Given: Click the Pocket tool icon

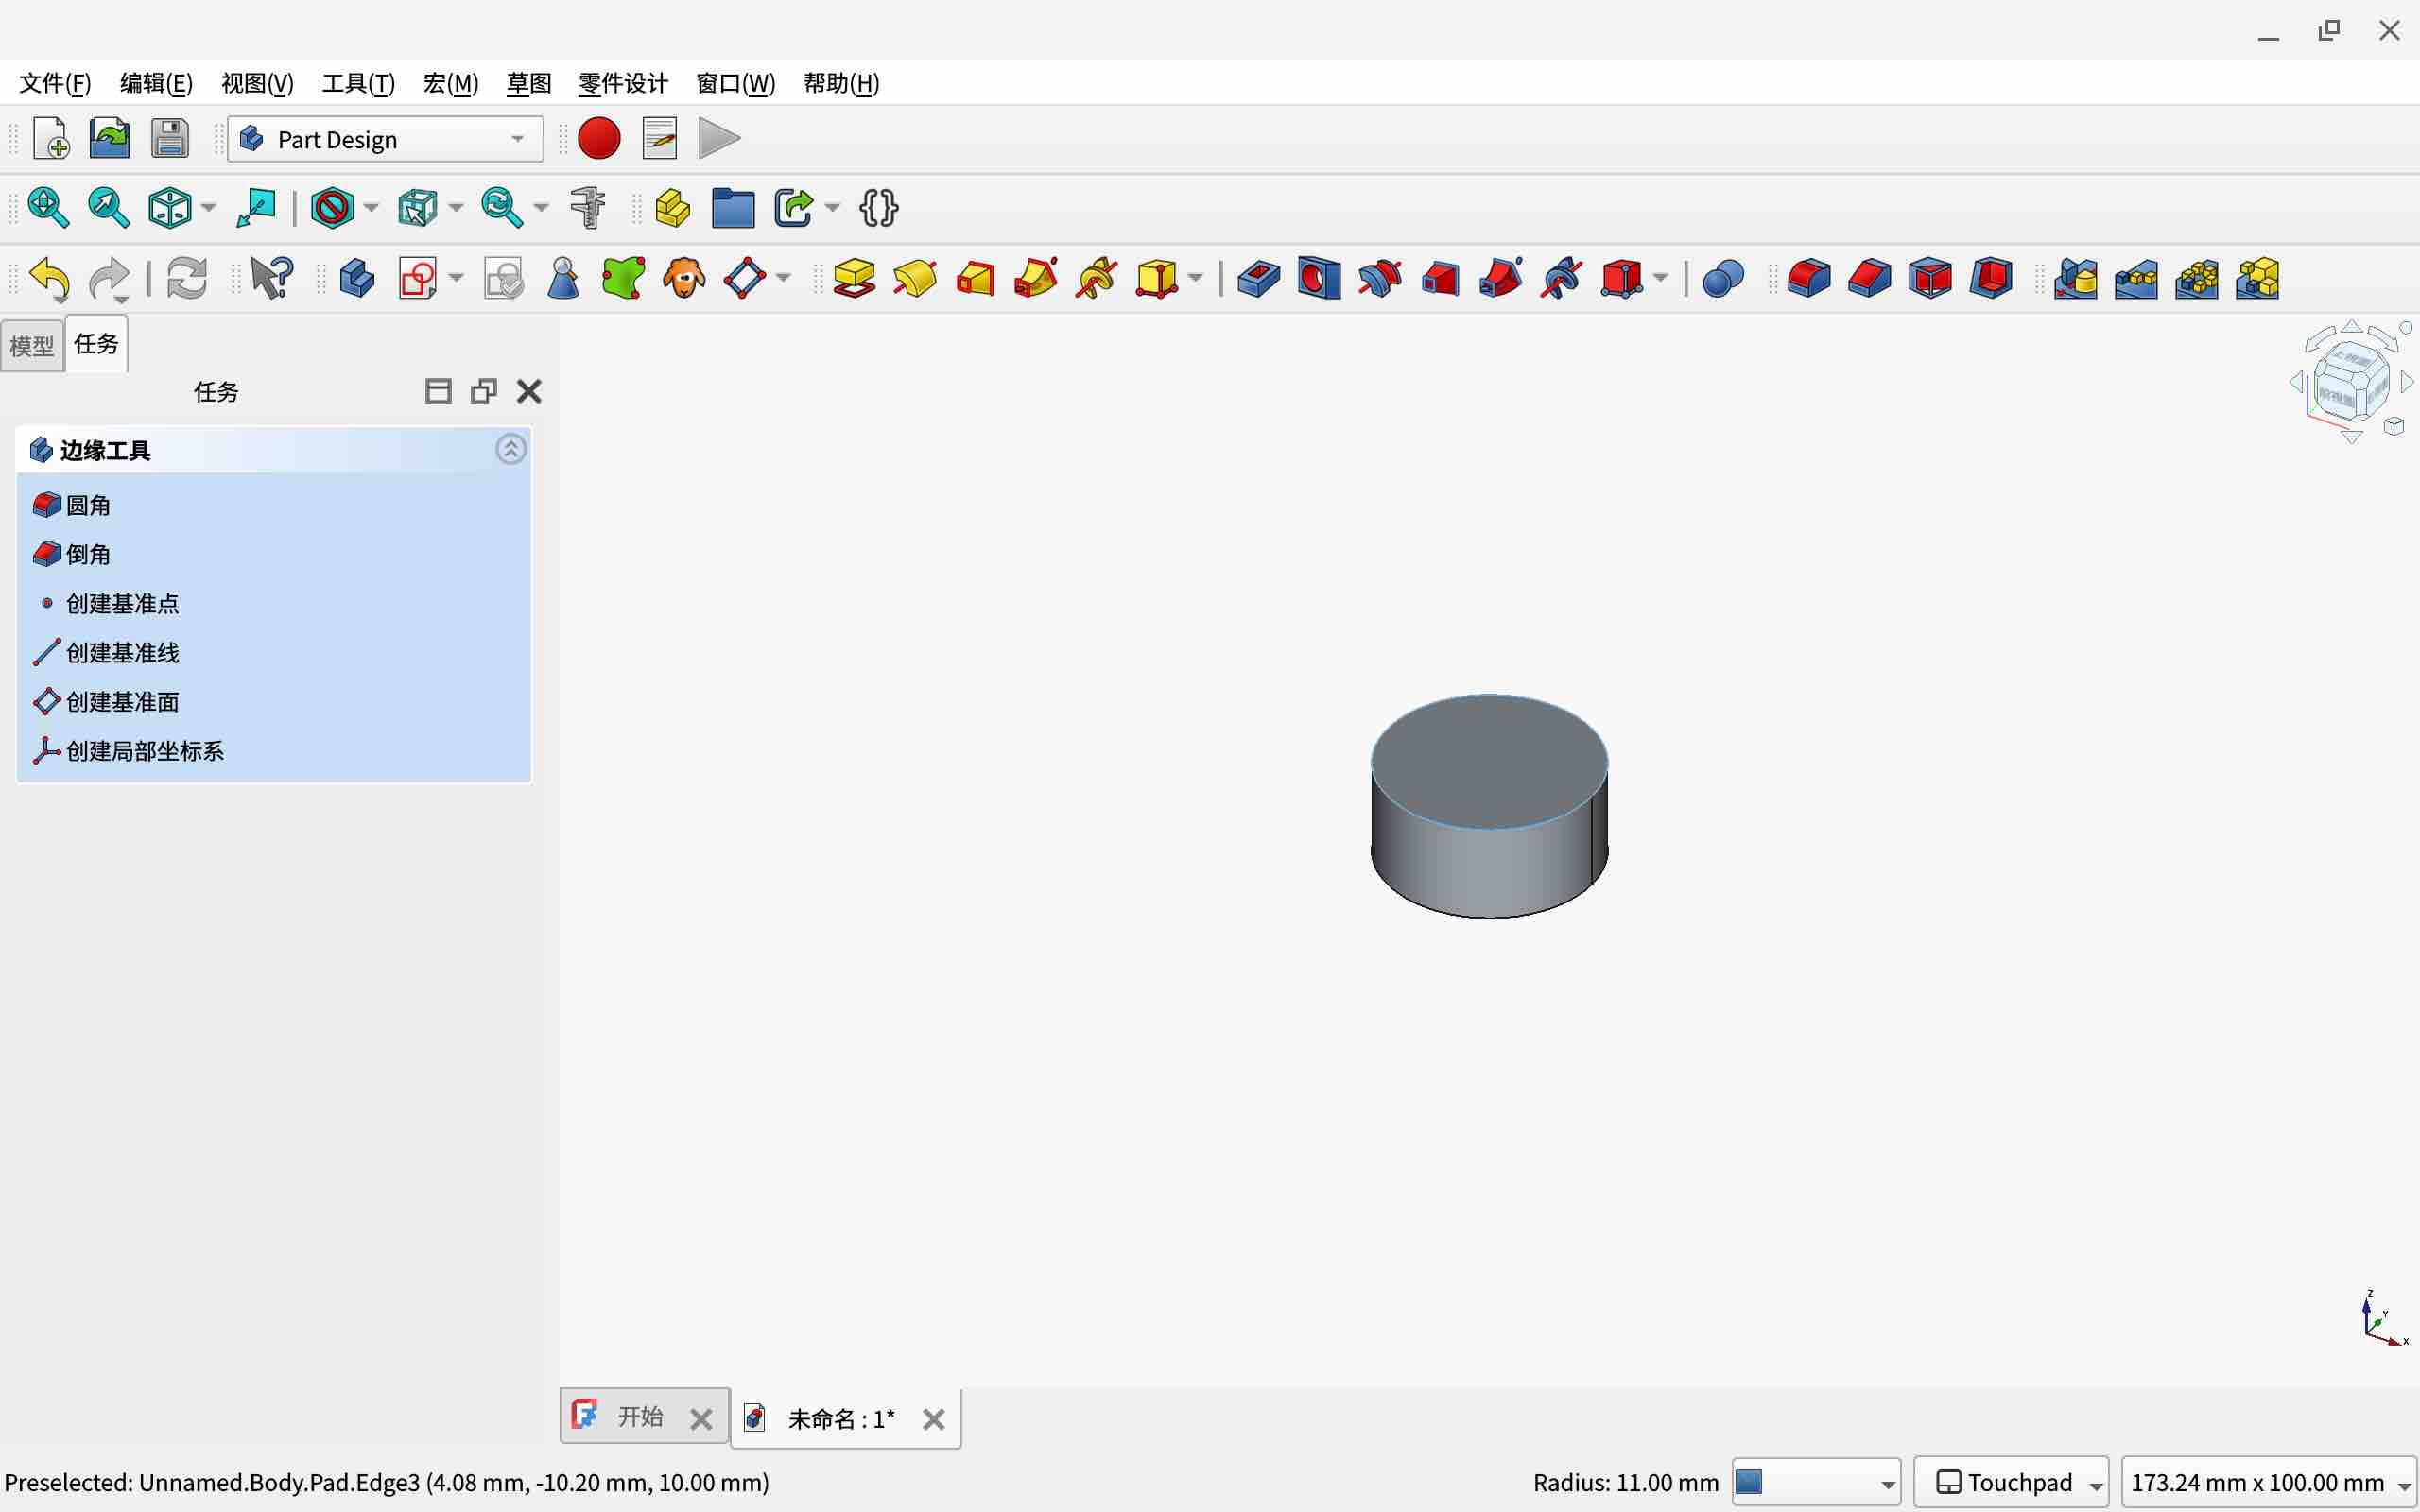Looking at the screenshot, I should click(1258, 278).
